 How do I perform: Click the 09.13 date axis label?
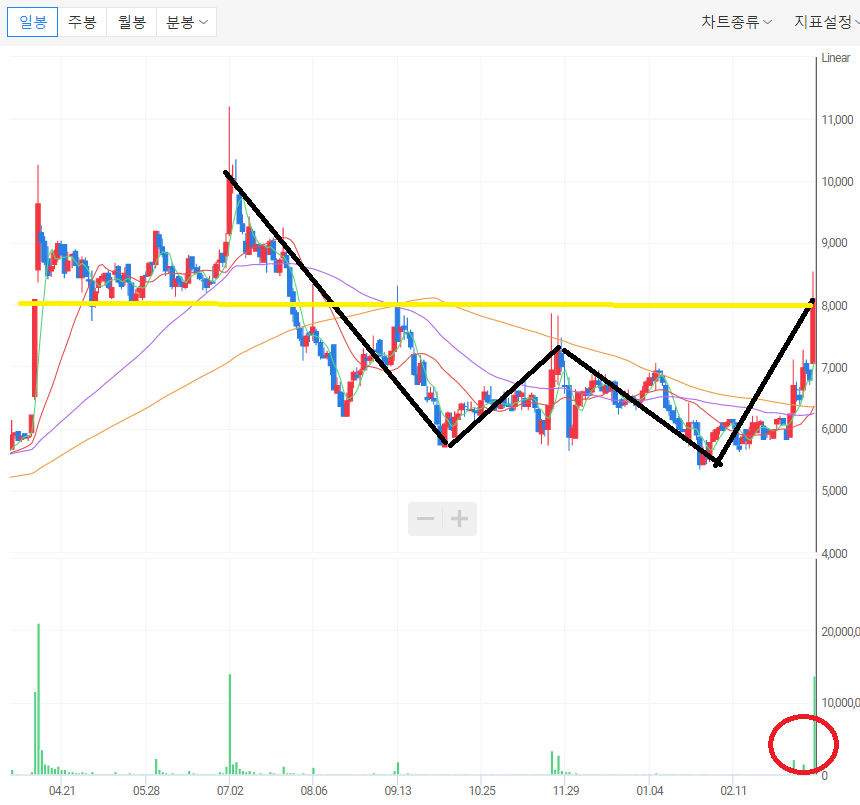point(398,790)
